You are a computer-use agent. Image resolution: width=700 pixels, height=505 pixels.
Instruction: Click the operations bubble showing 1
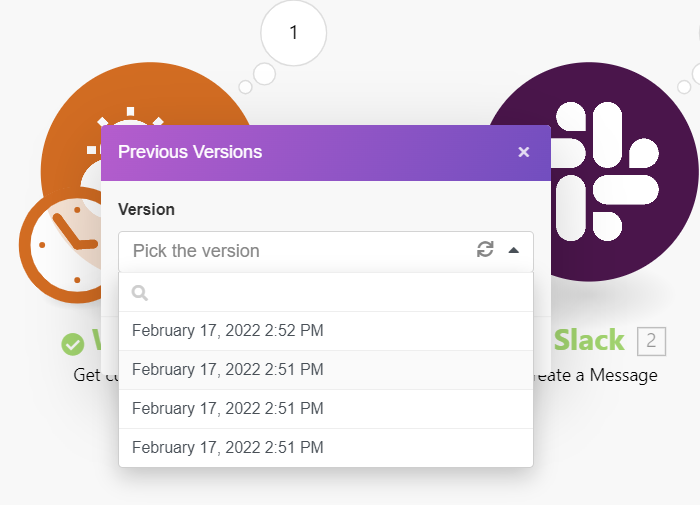[293, 33]
